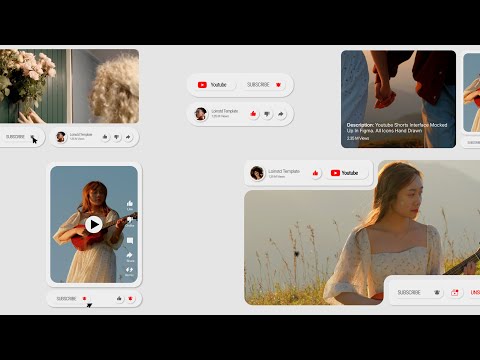Viewport: 480px width, 360px height.
Task: Click the YouTube logo button in the center pill
Action: click(214, 85)
